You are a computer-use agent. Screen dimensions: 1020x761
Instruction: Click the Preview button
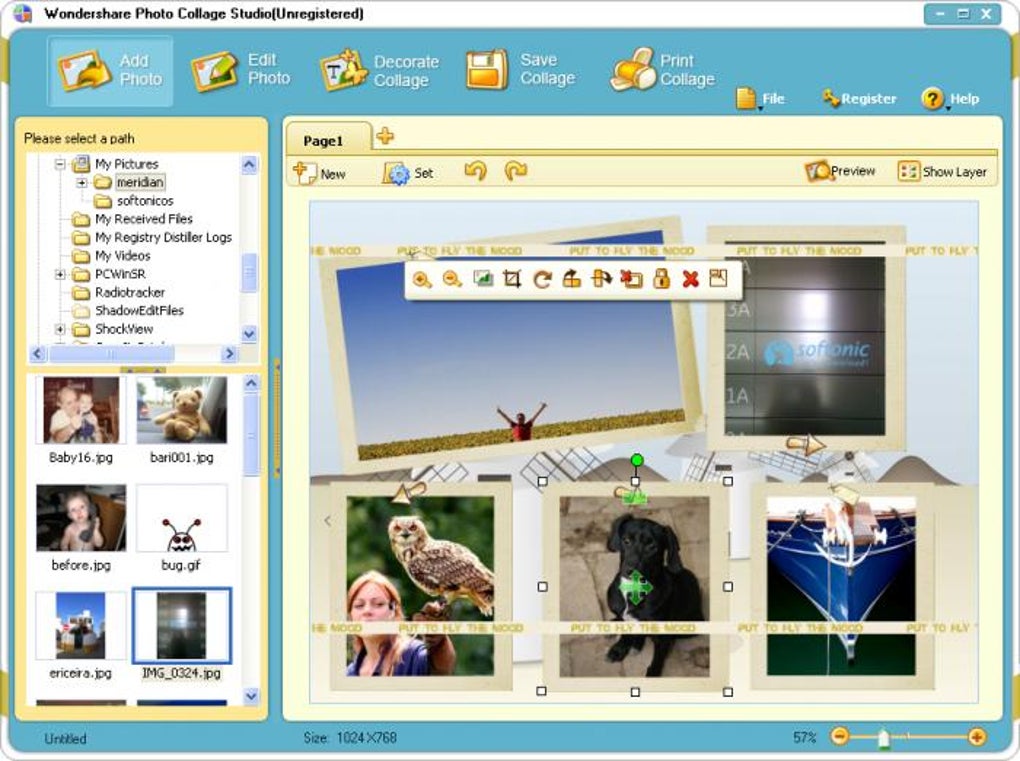pos(840,172)
